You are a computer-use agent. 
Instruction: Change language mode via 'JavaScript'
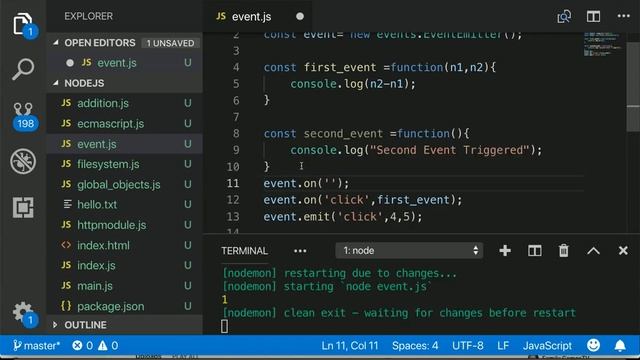coord(547,346)
